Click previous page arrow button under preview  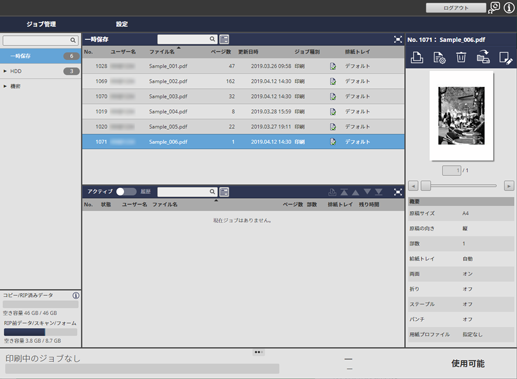click(413, 186)
